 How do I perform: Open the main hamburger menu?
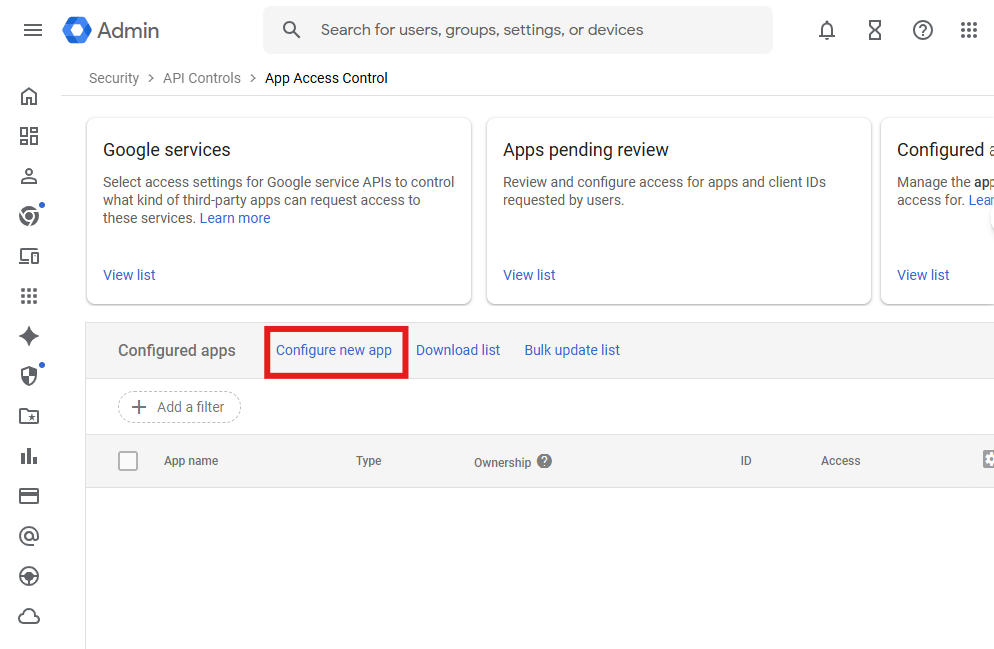33,30
